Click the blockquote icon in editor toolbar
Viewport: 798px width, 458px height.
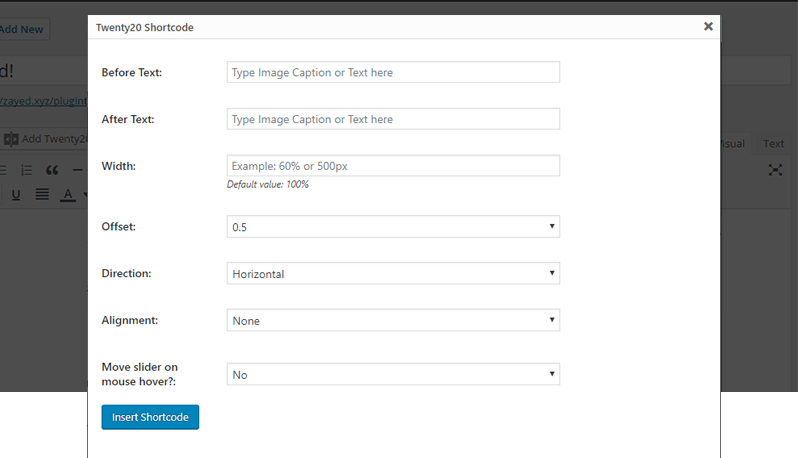coord(52,170)
